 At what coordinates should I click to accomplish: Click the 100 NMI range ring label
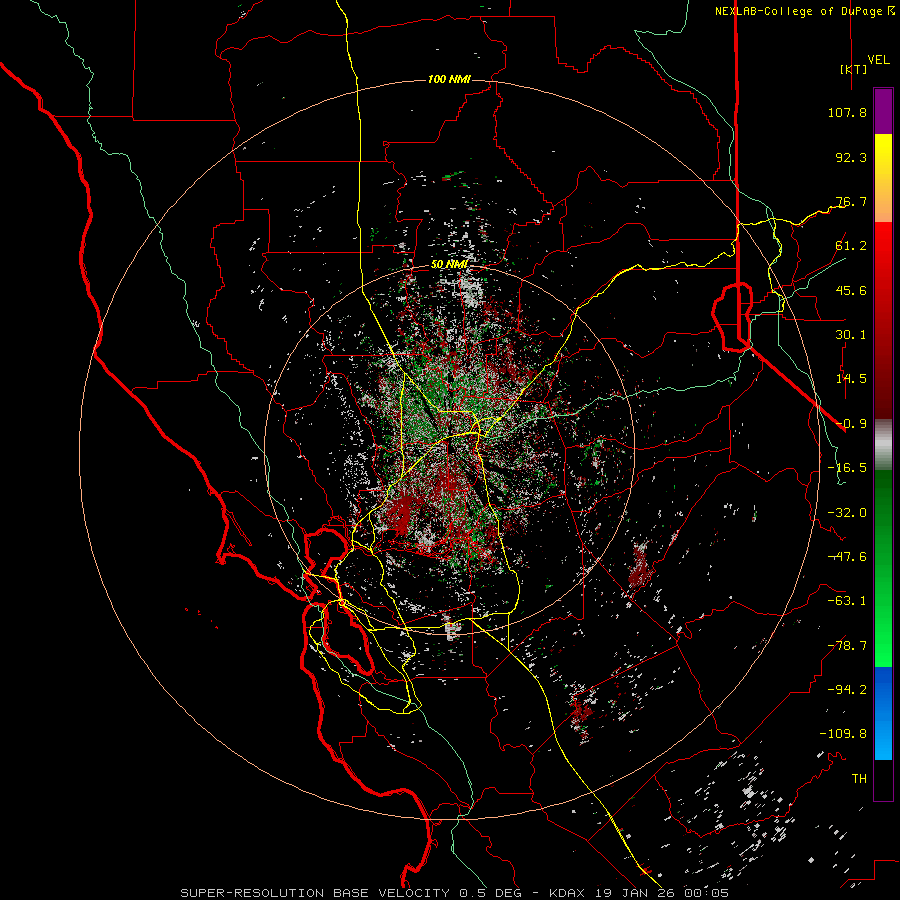449,79
